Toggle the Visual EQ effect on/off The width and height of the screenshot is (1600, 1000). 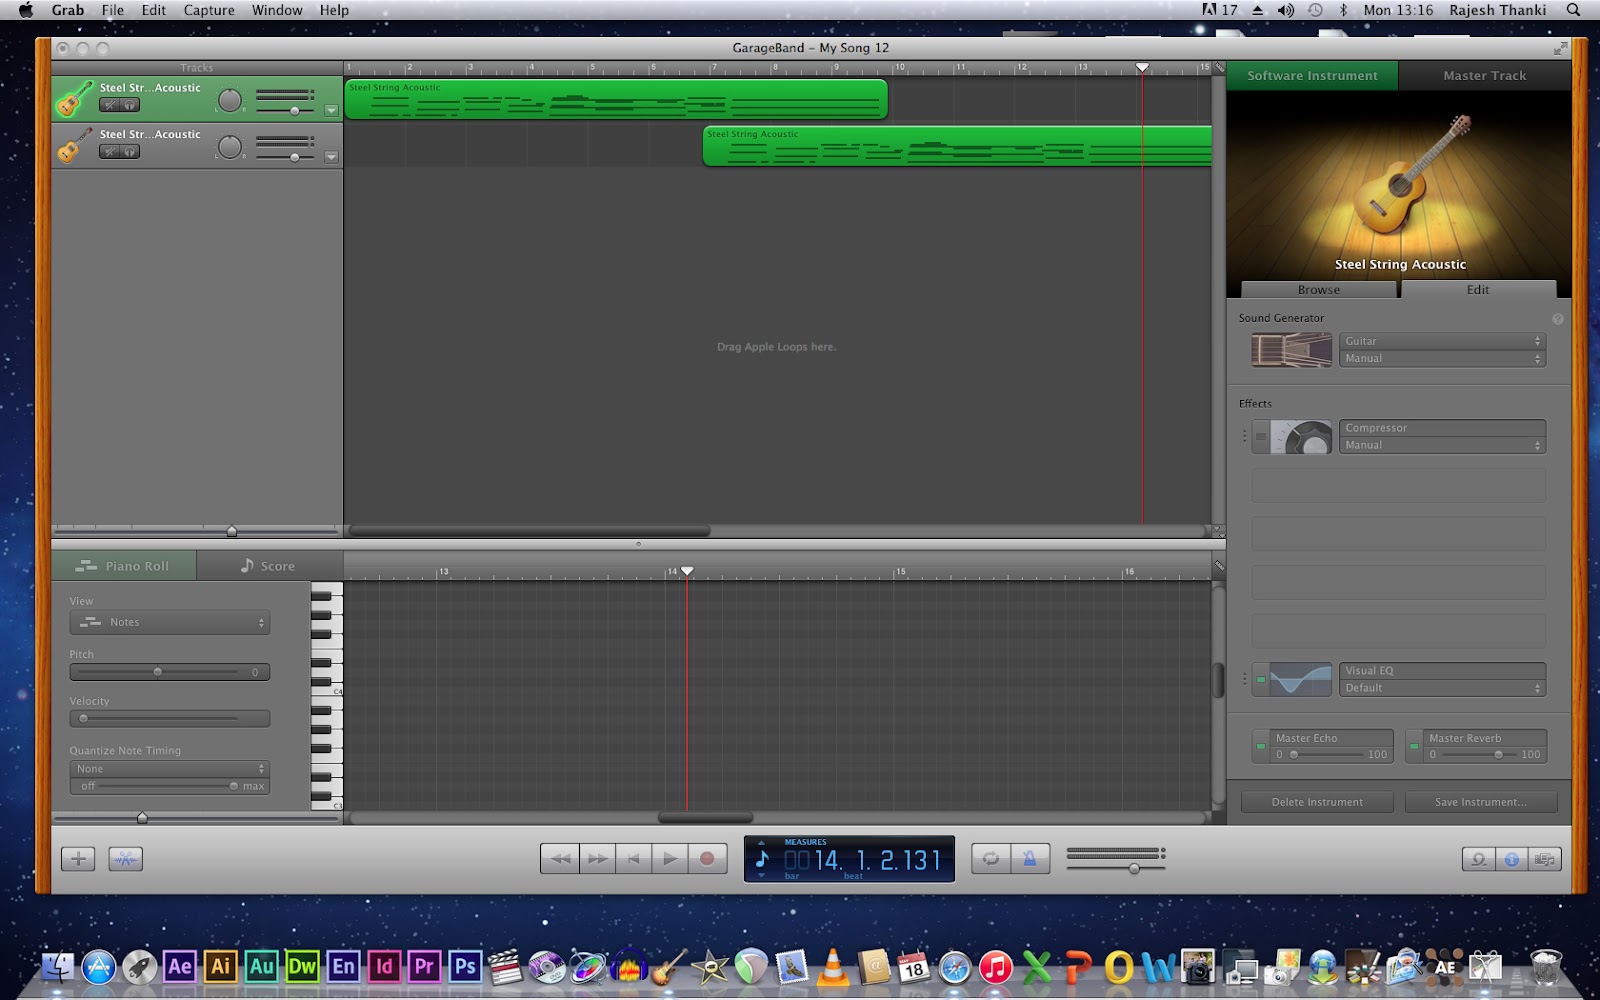[1261, 680]
